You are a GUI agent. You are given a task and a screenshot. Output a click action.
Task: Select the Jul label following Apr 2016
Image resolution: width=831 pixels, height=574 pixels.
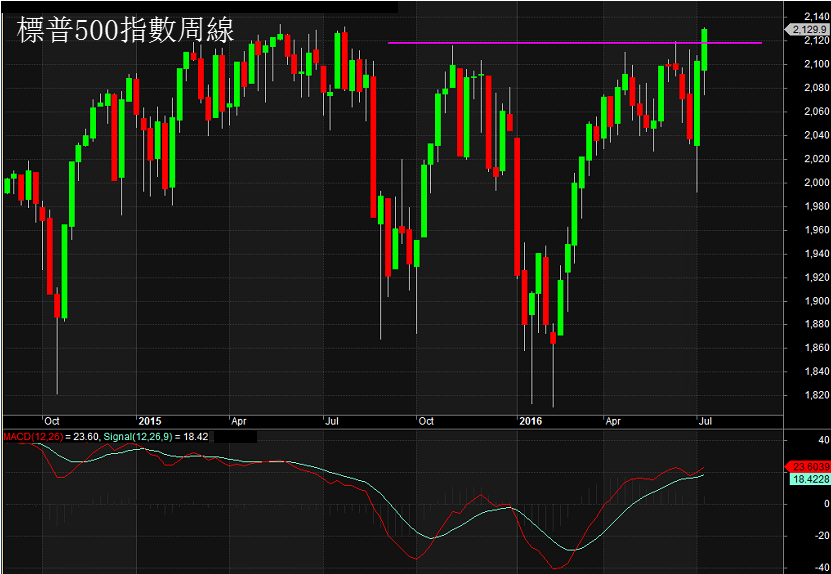705,421
